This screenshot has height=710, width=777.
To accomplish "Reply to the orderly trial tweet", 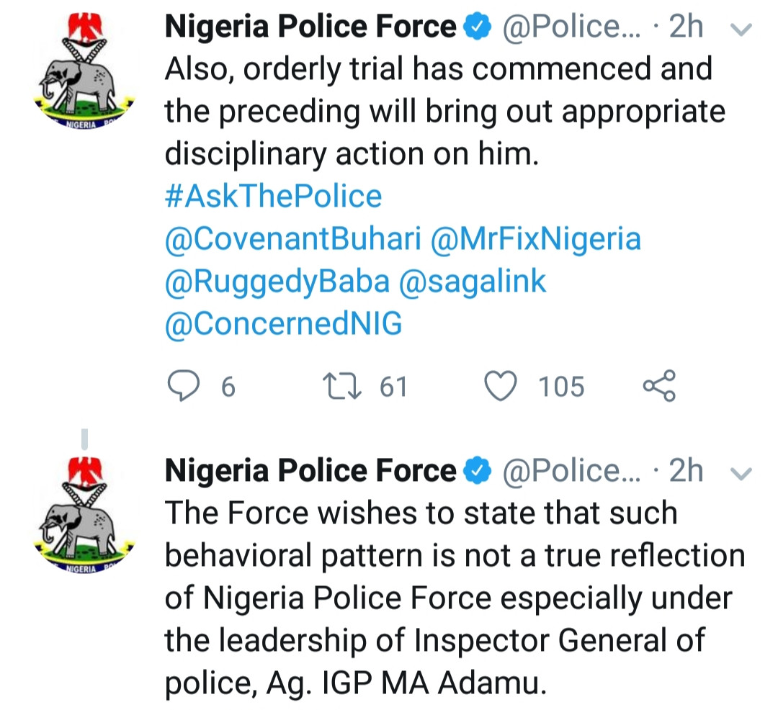I will [x=181, y=385].
